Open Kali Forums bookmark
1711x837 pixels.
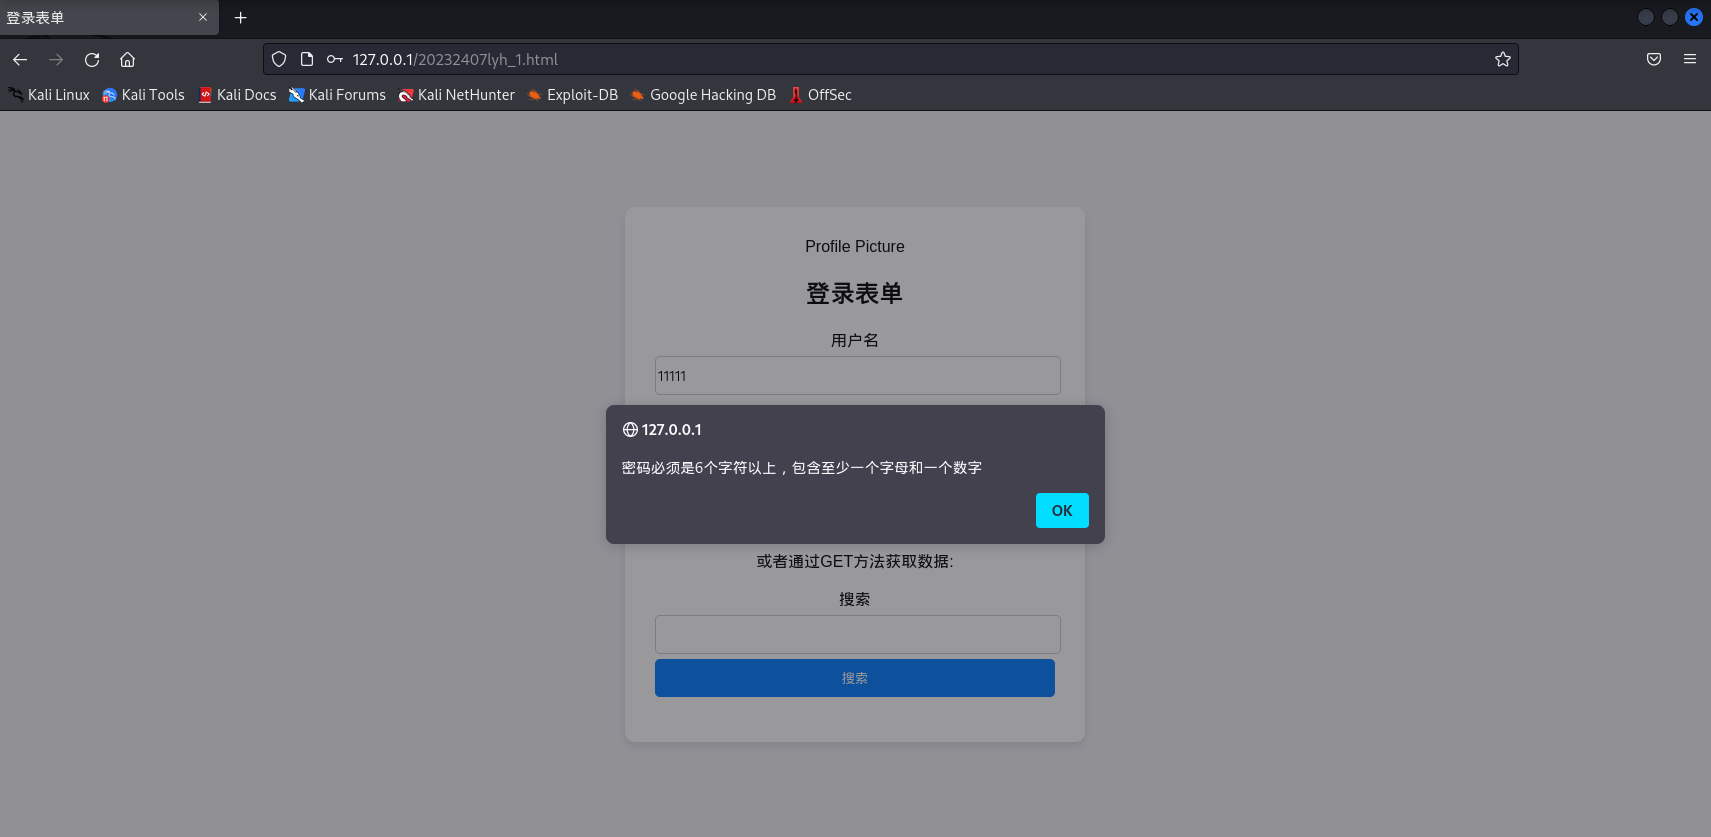pyautogui.click(x=337, y=95)
